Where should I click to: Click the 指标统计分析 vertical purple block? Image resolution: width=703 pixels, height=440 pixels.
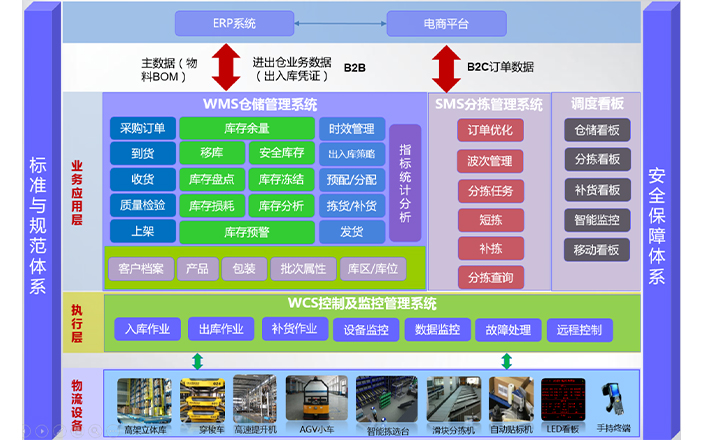point(404,182)
